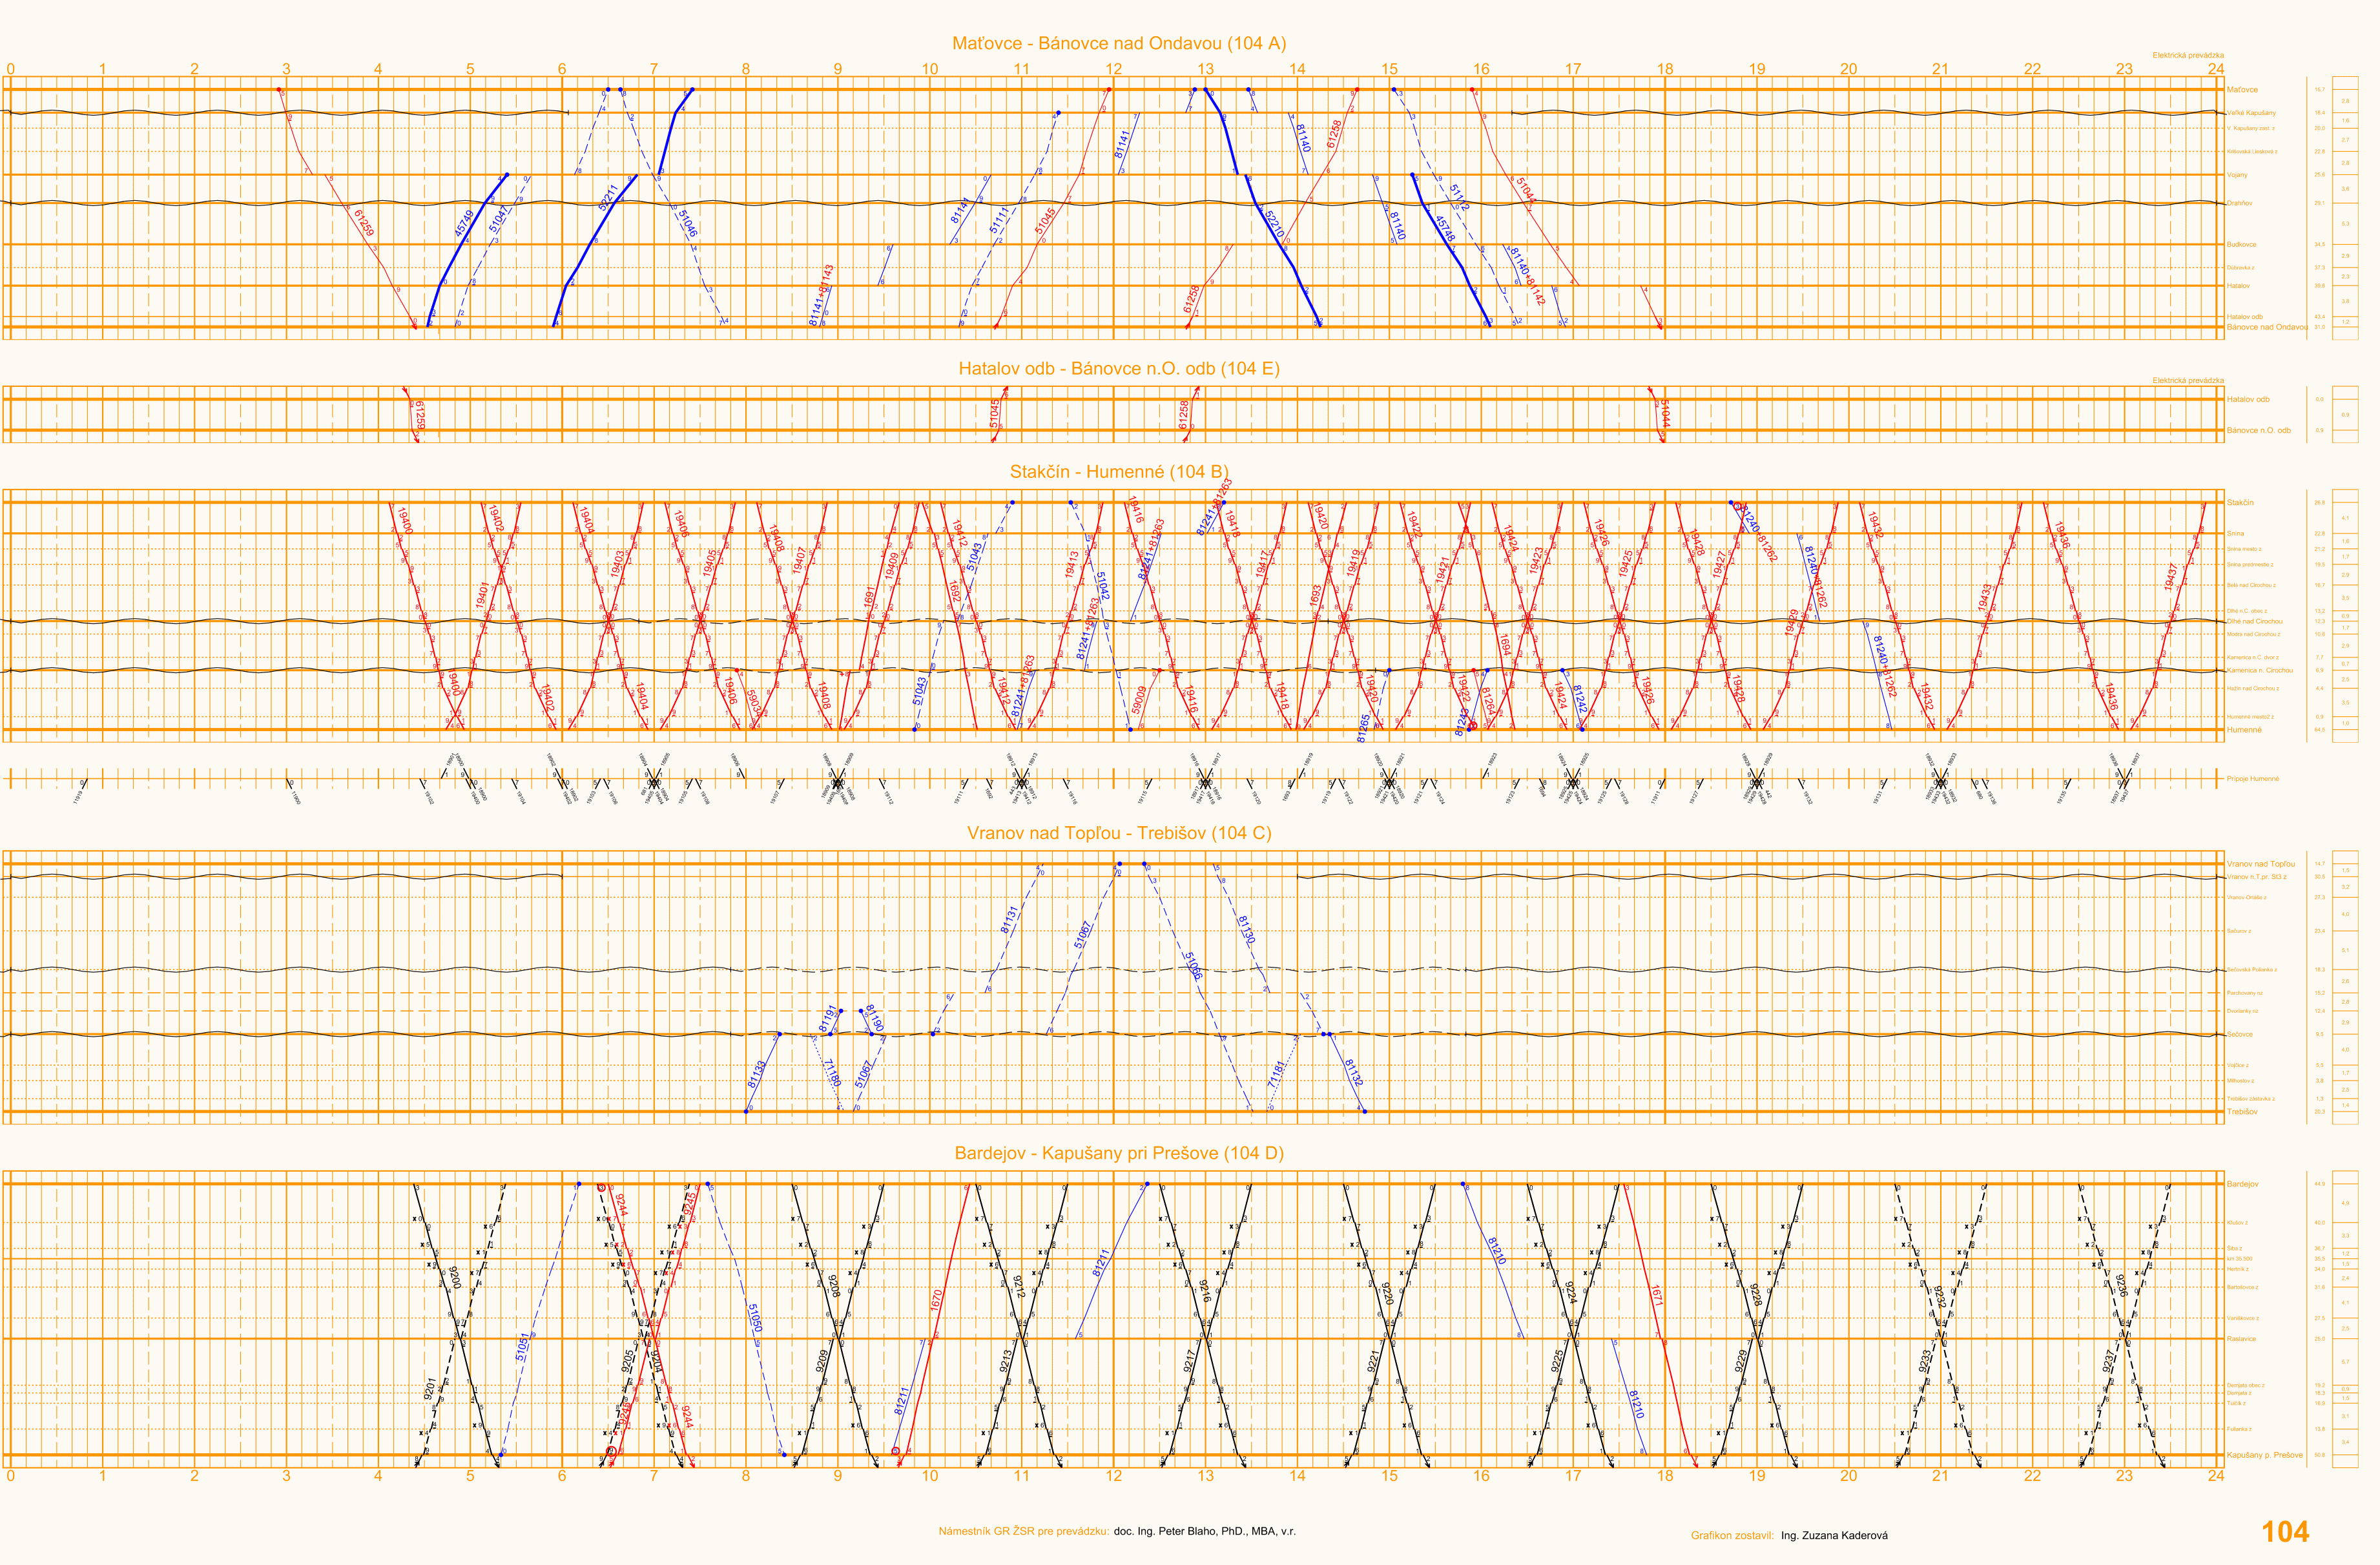Screen dimensions: 2380x1565
Task: Click train number 81191 in section 104 C
Action: tap(827, 1018)
